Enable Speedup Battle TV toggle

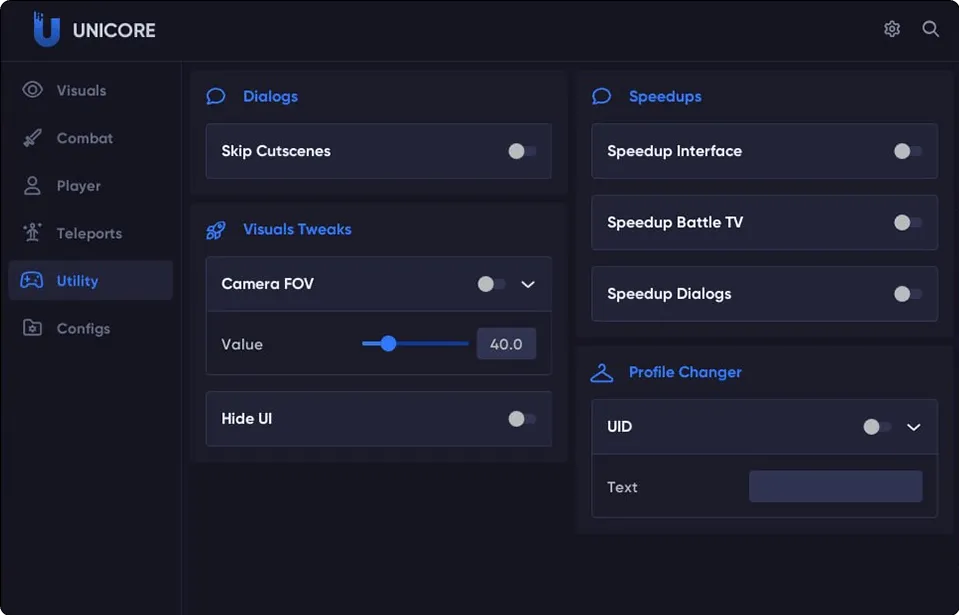point(907,223)
